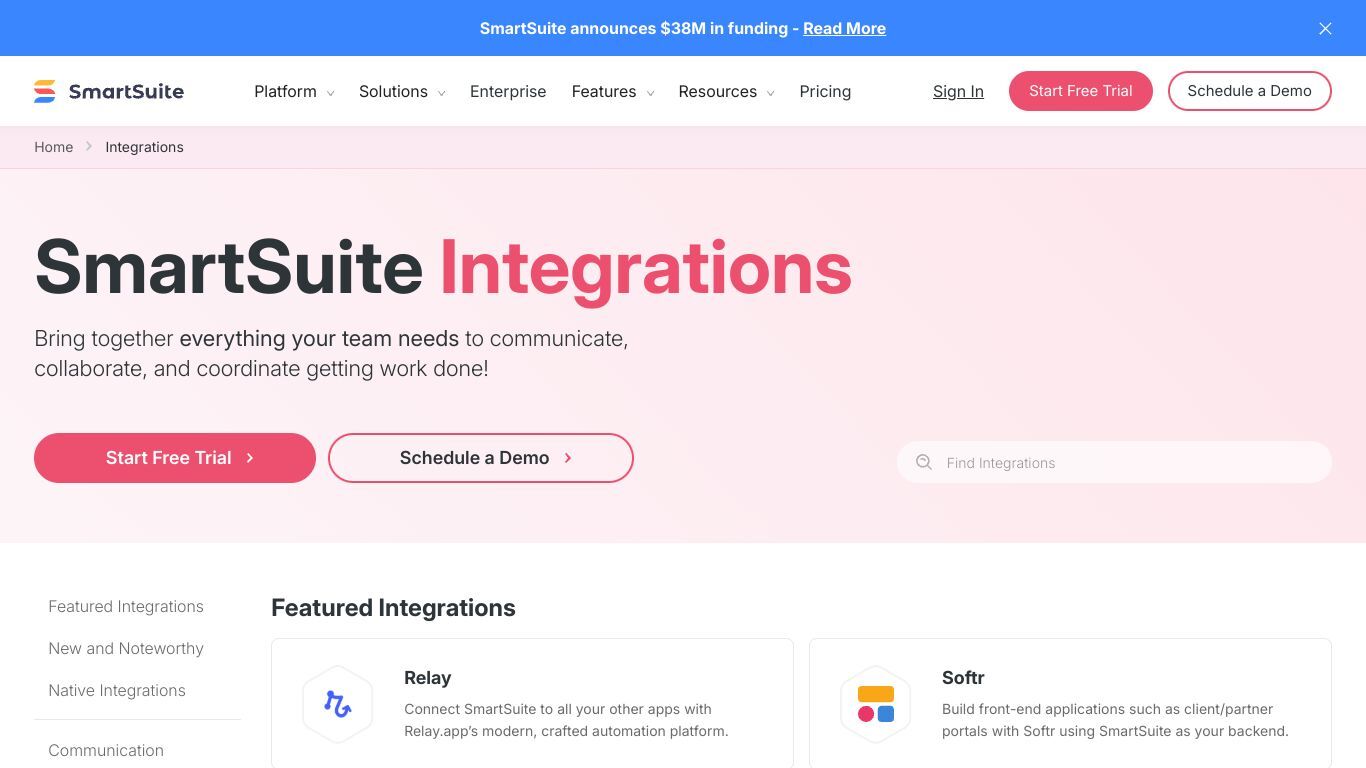Screen dimensions: 1366x768
Task: Click Schedule a Demo in header
Action: tap(1250, 91)
